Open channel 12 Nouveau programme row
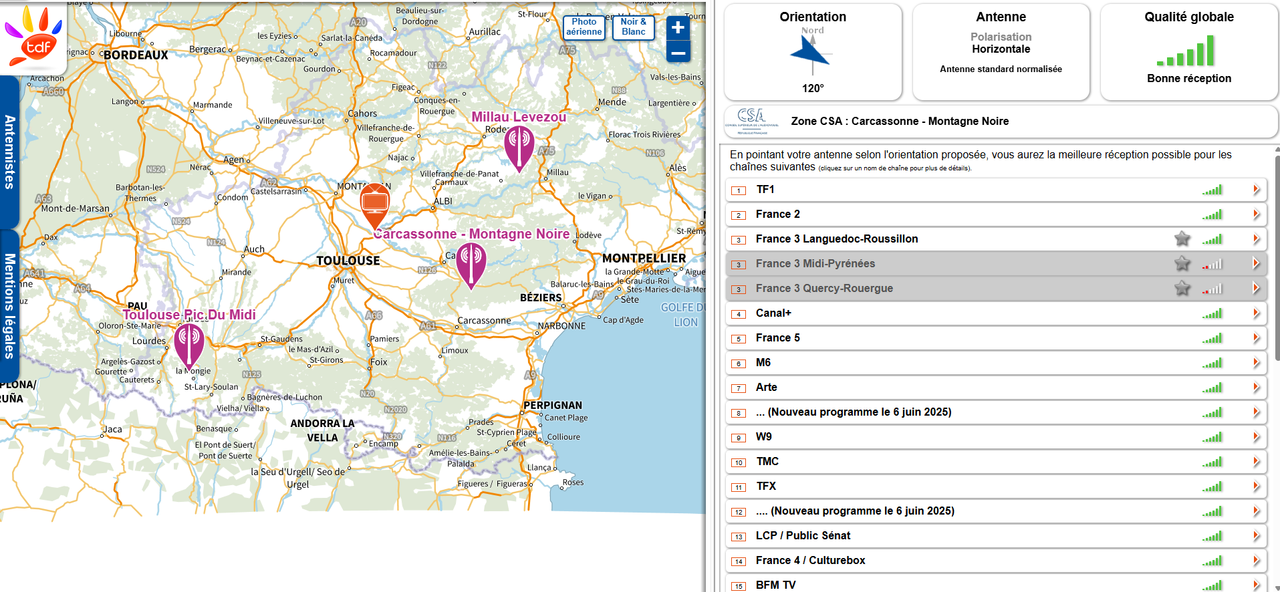This screenshot has height=592, width=1280. pos(996,511)
